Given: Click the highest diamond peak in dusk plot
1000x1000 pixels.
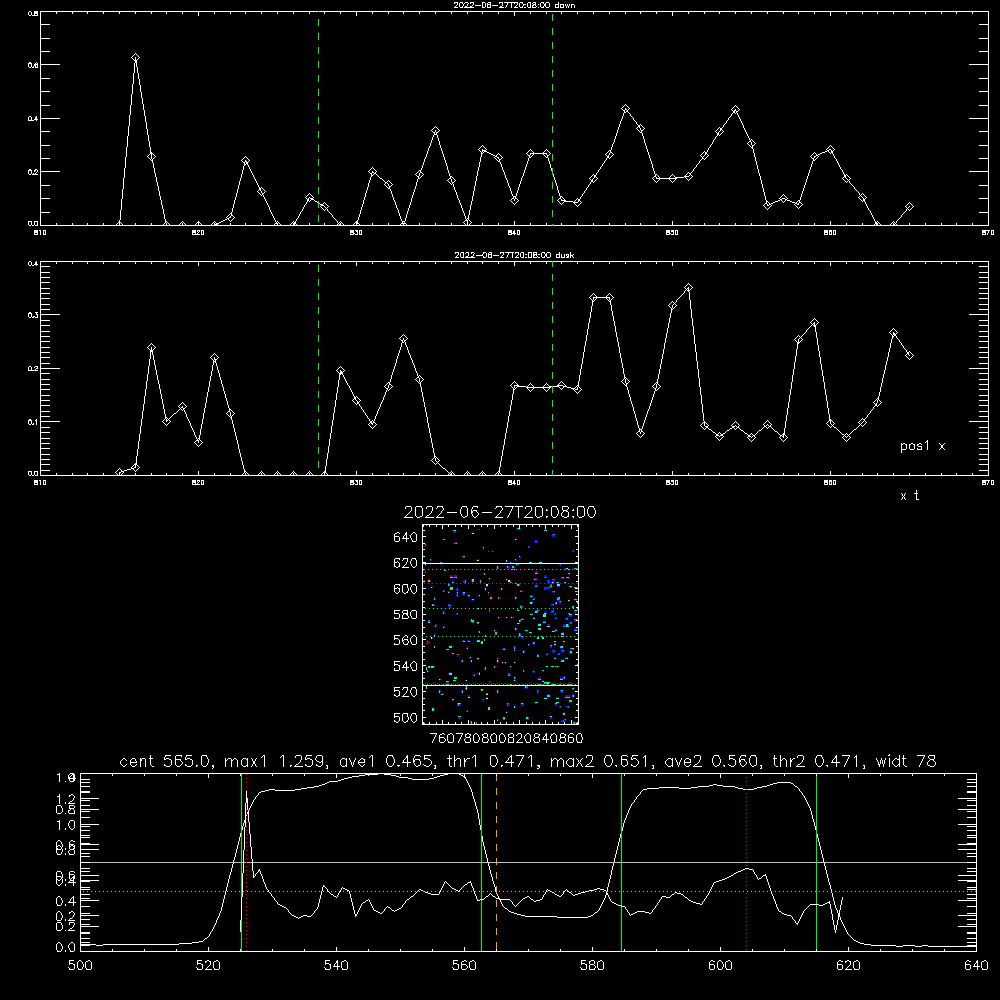Looking at the screenshot, I should click(688, 288).
